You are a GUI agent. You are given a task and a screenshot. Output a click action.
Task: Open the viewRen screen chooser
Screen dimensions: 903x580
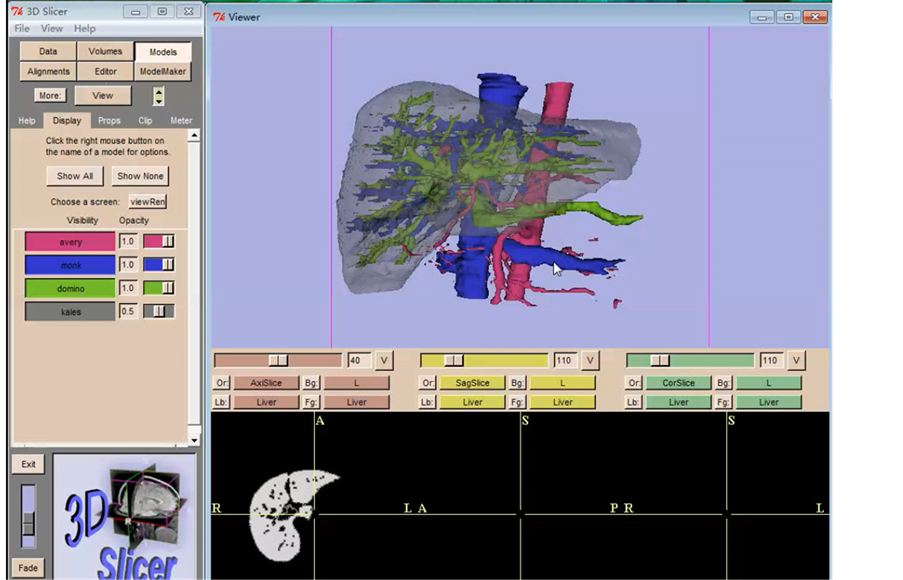coord(147,202)
